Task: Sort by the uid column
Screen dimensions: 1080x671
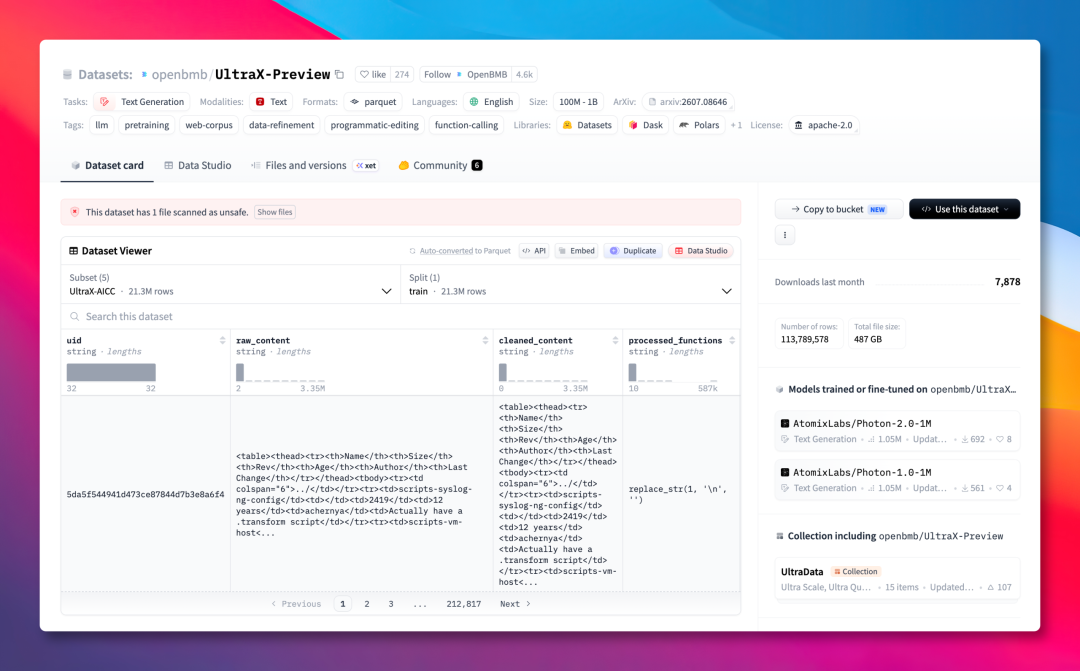Action: coord(222,340)
